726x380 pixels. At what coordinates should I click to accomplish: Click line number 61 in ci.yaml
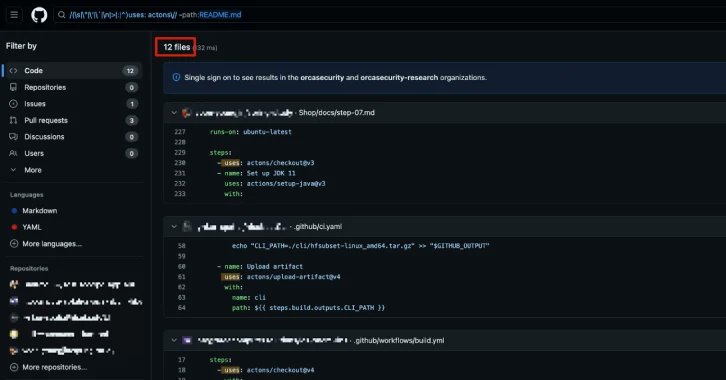tap(182, 277)
